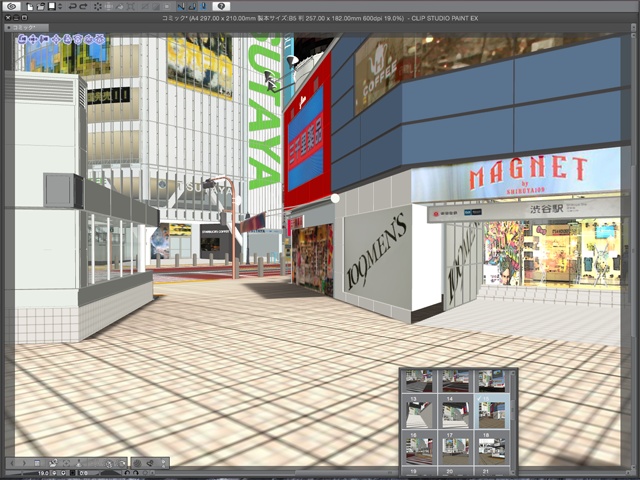
Task: Select camera angle thumbnail 18
Action: [x=491, y=448]
